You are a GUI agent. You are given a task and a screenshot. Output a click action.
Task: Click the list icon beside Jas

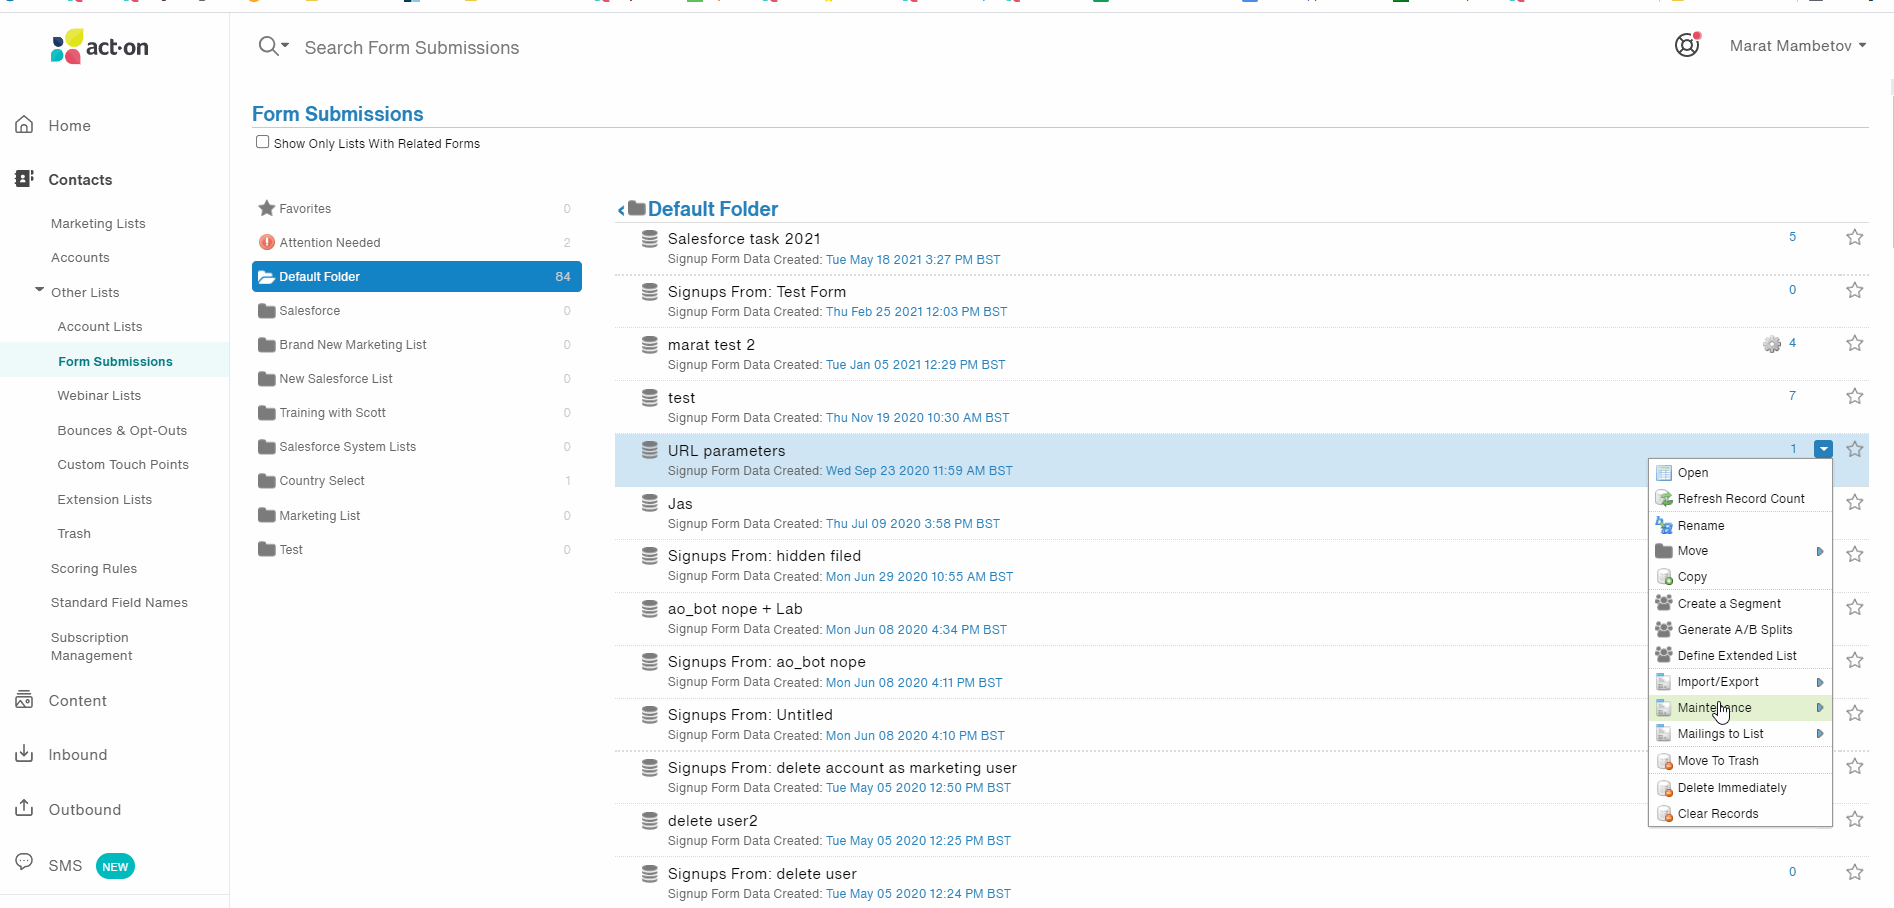tap(650, 504)
